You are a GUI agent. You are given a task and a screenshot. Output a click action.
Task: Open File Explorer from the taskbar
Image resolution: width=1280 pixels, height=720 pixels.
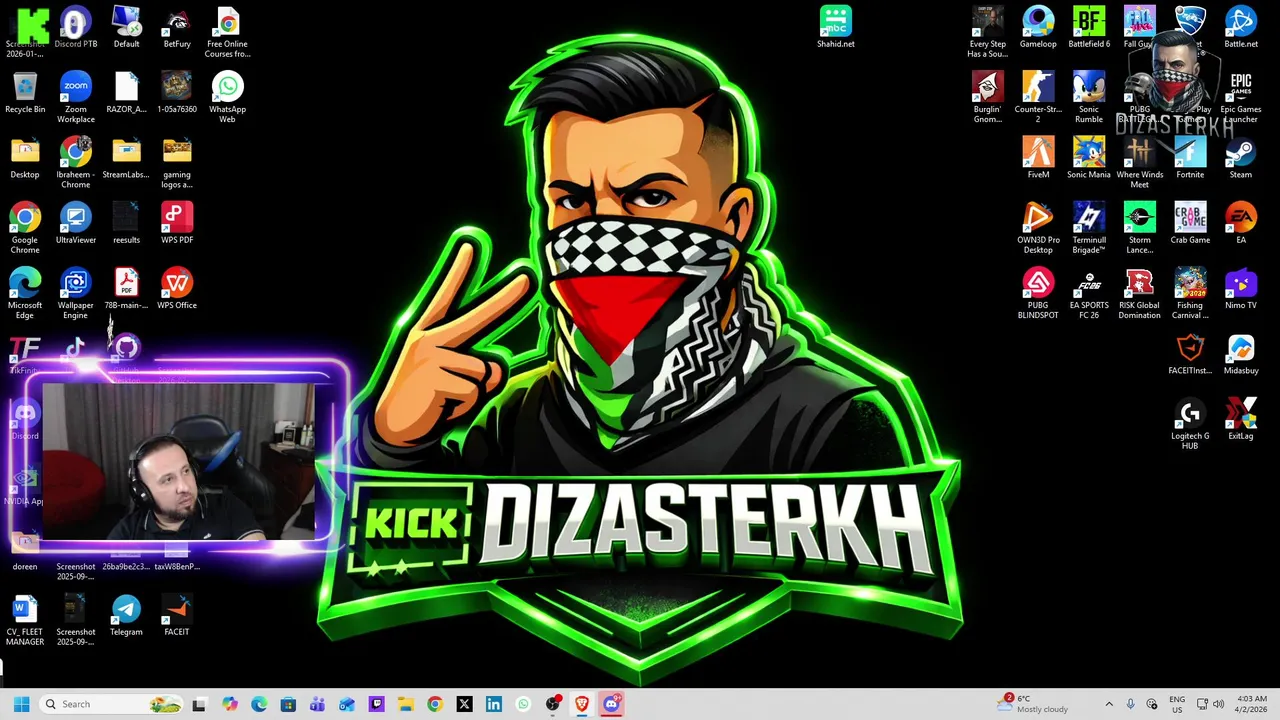click(x=405, y=704)
